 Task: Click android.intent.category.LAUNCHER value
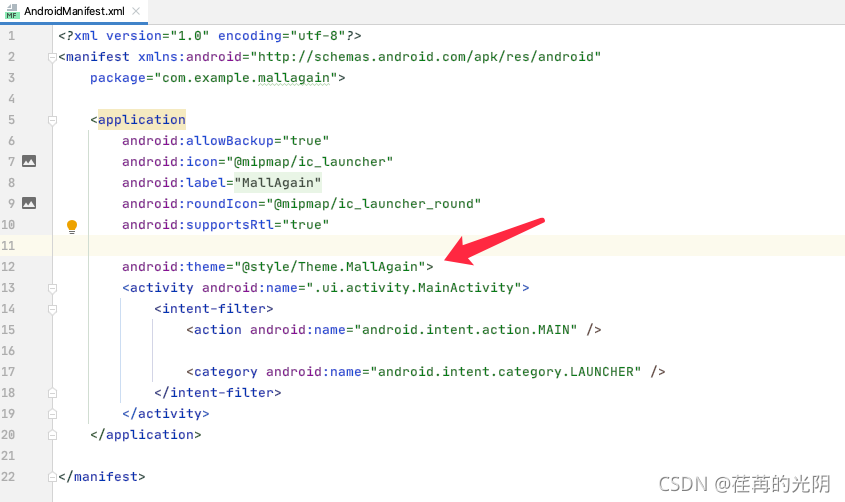point(505,372)
